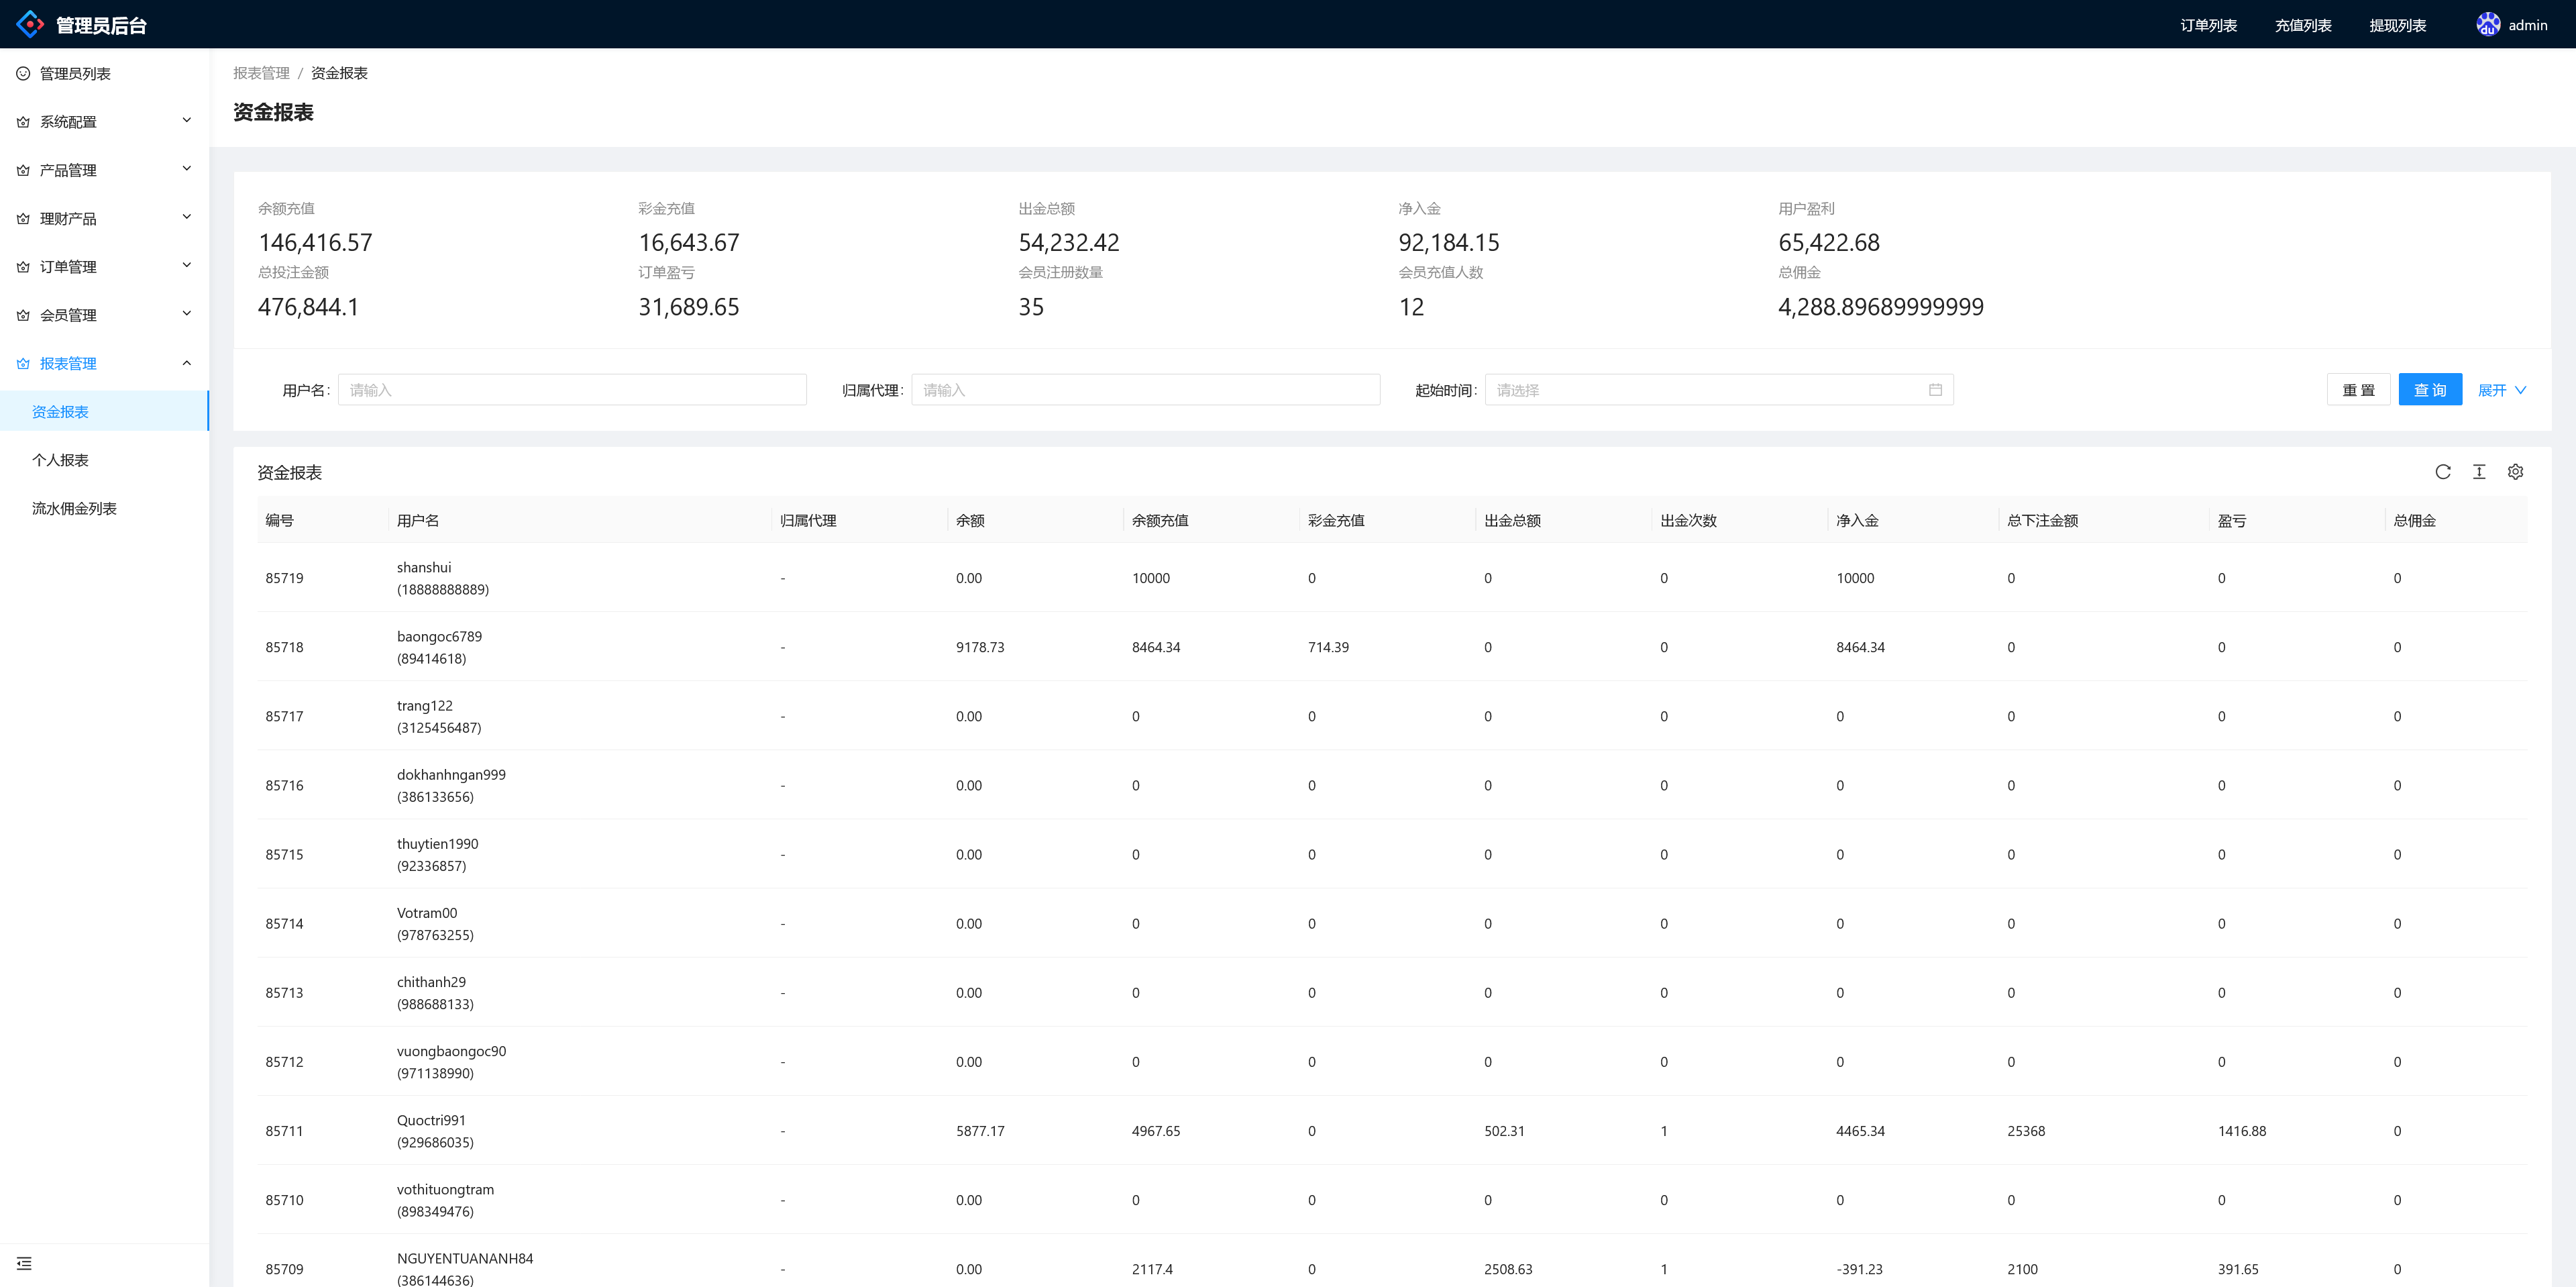Open column settings gear icon
The image size is (2576, 1287).
pos(2515,472)
